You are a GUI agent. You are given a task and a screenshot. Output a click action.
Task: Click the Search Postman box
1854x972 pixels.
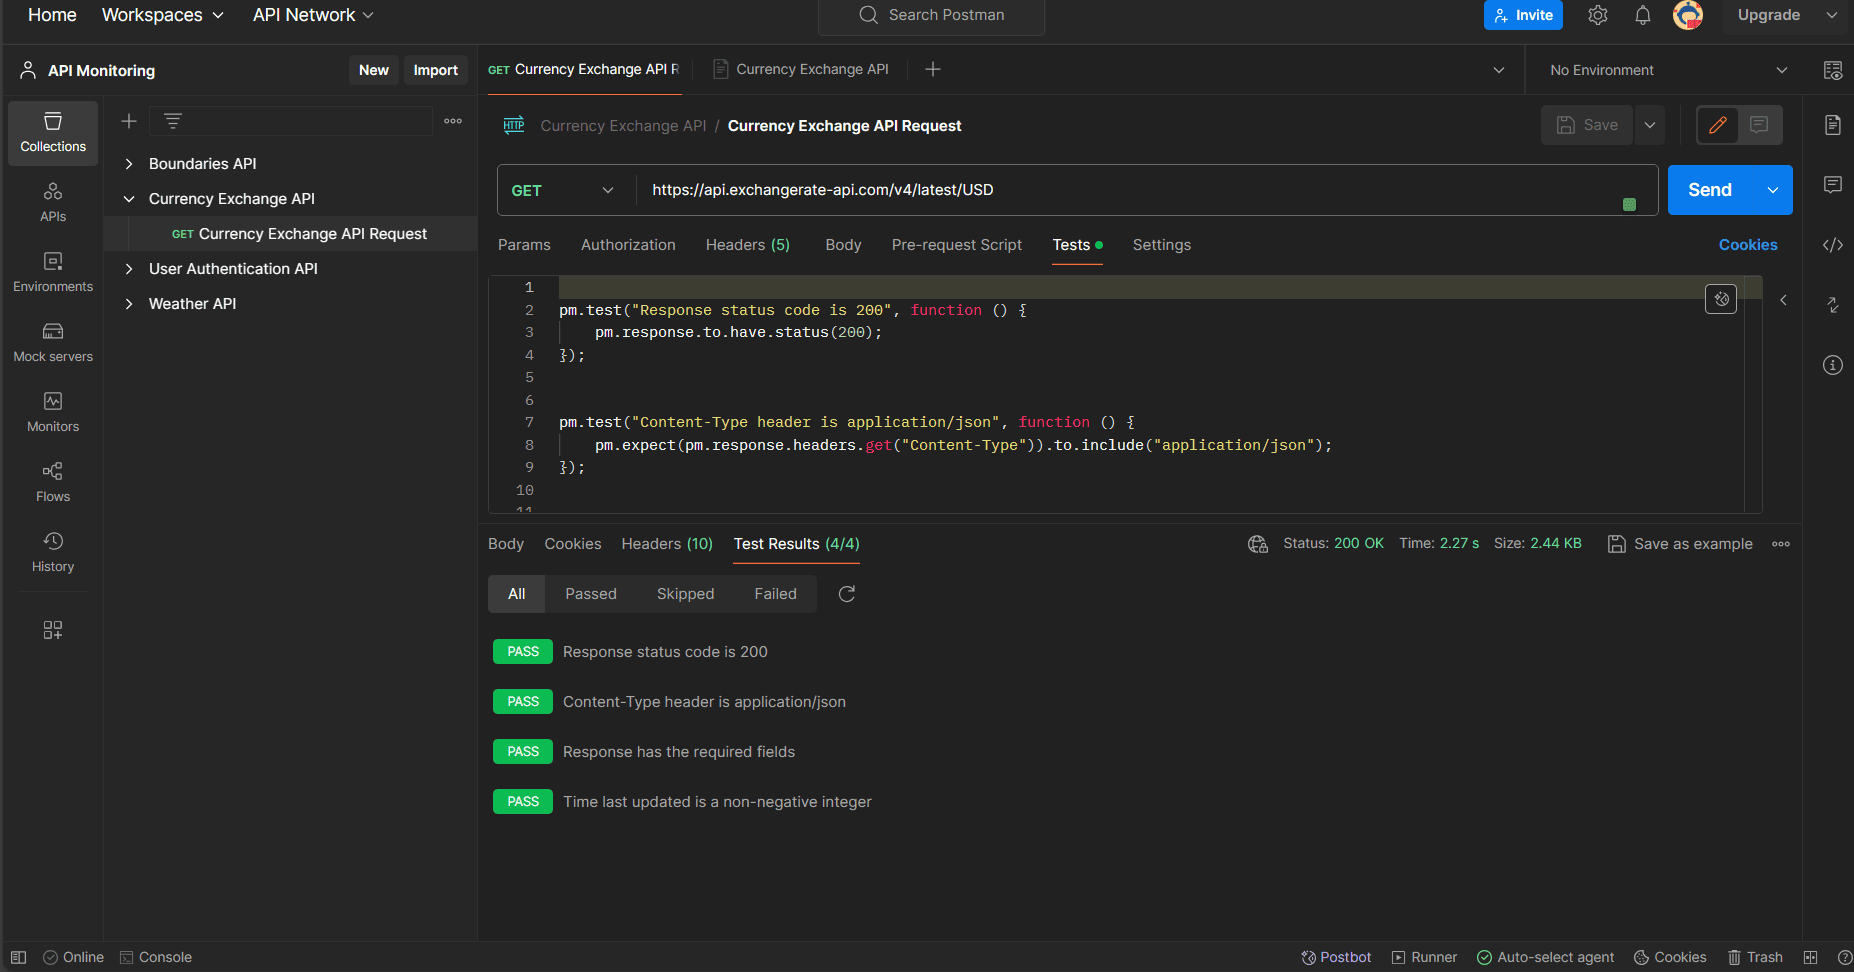pos(932,16)
